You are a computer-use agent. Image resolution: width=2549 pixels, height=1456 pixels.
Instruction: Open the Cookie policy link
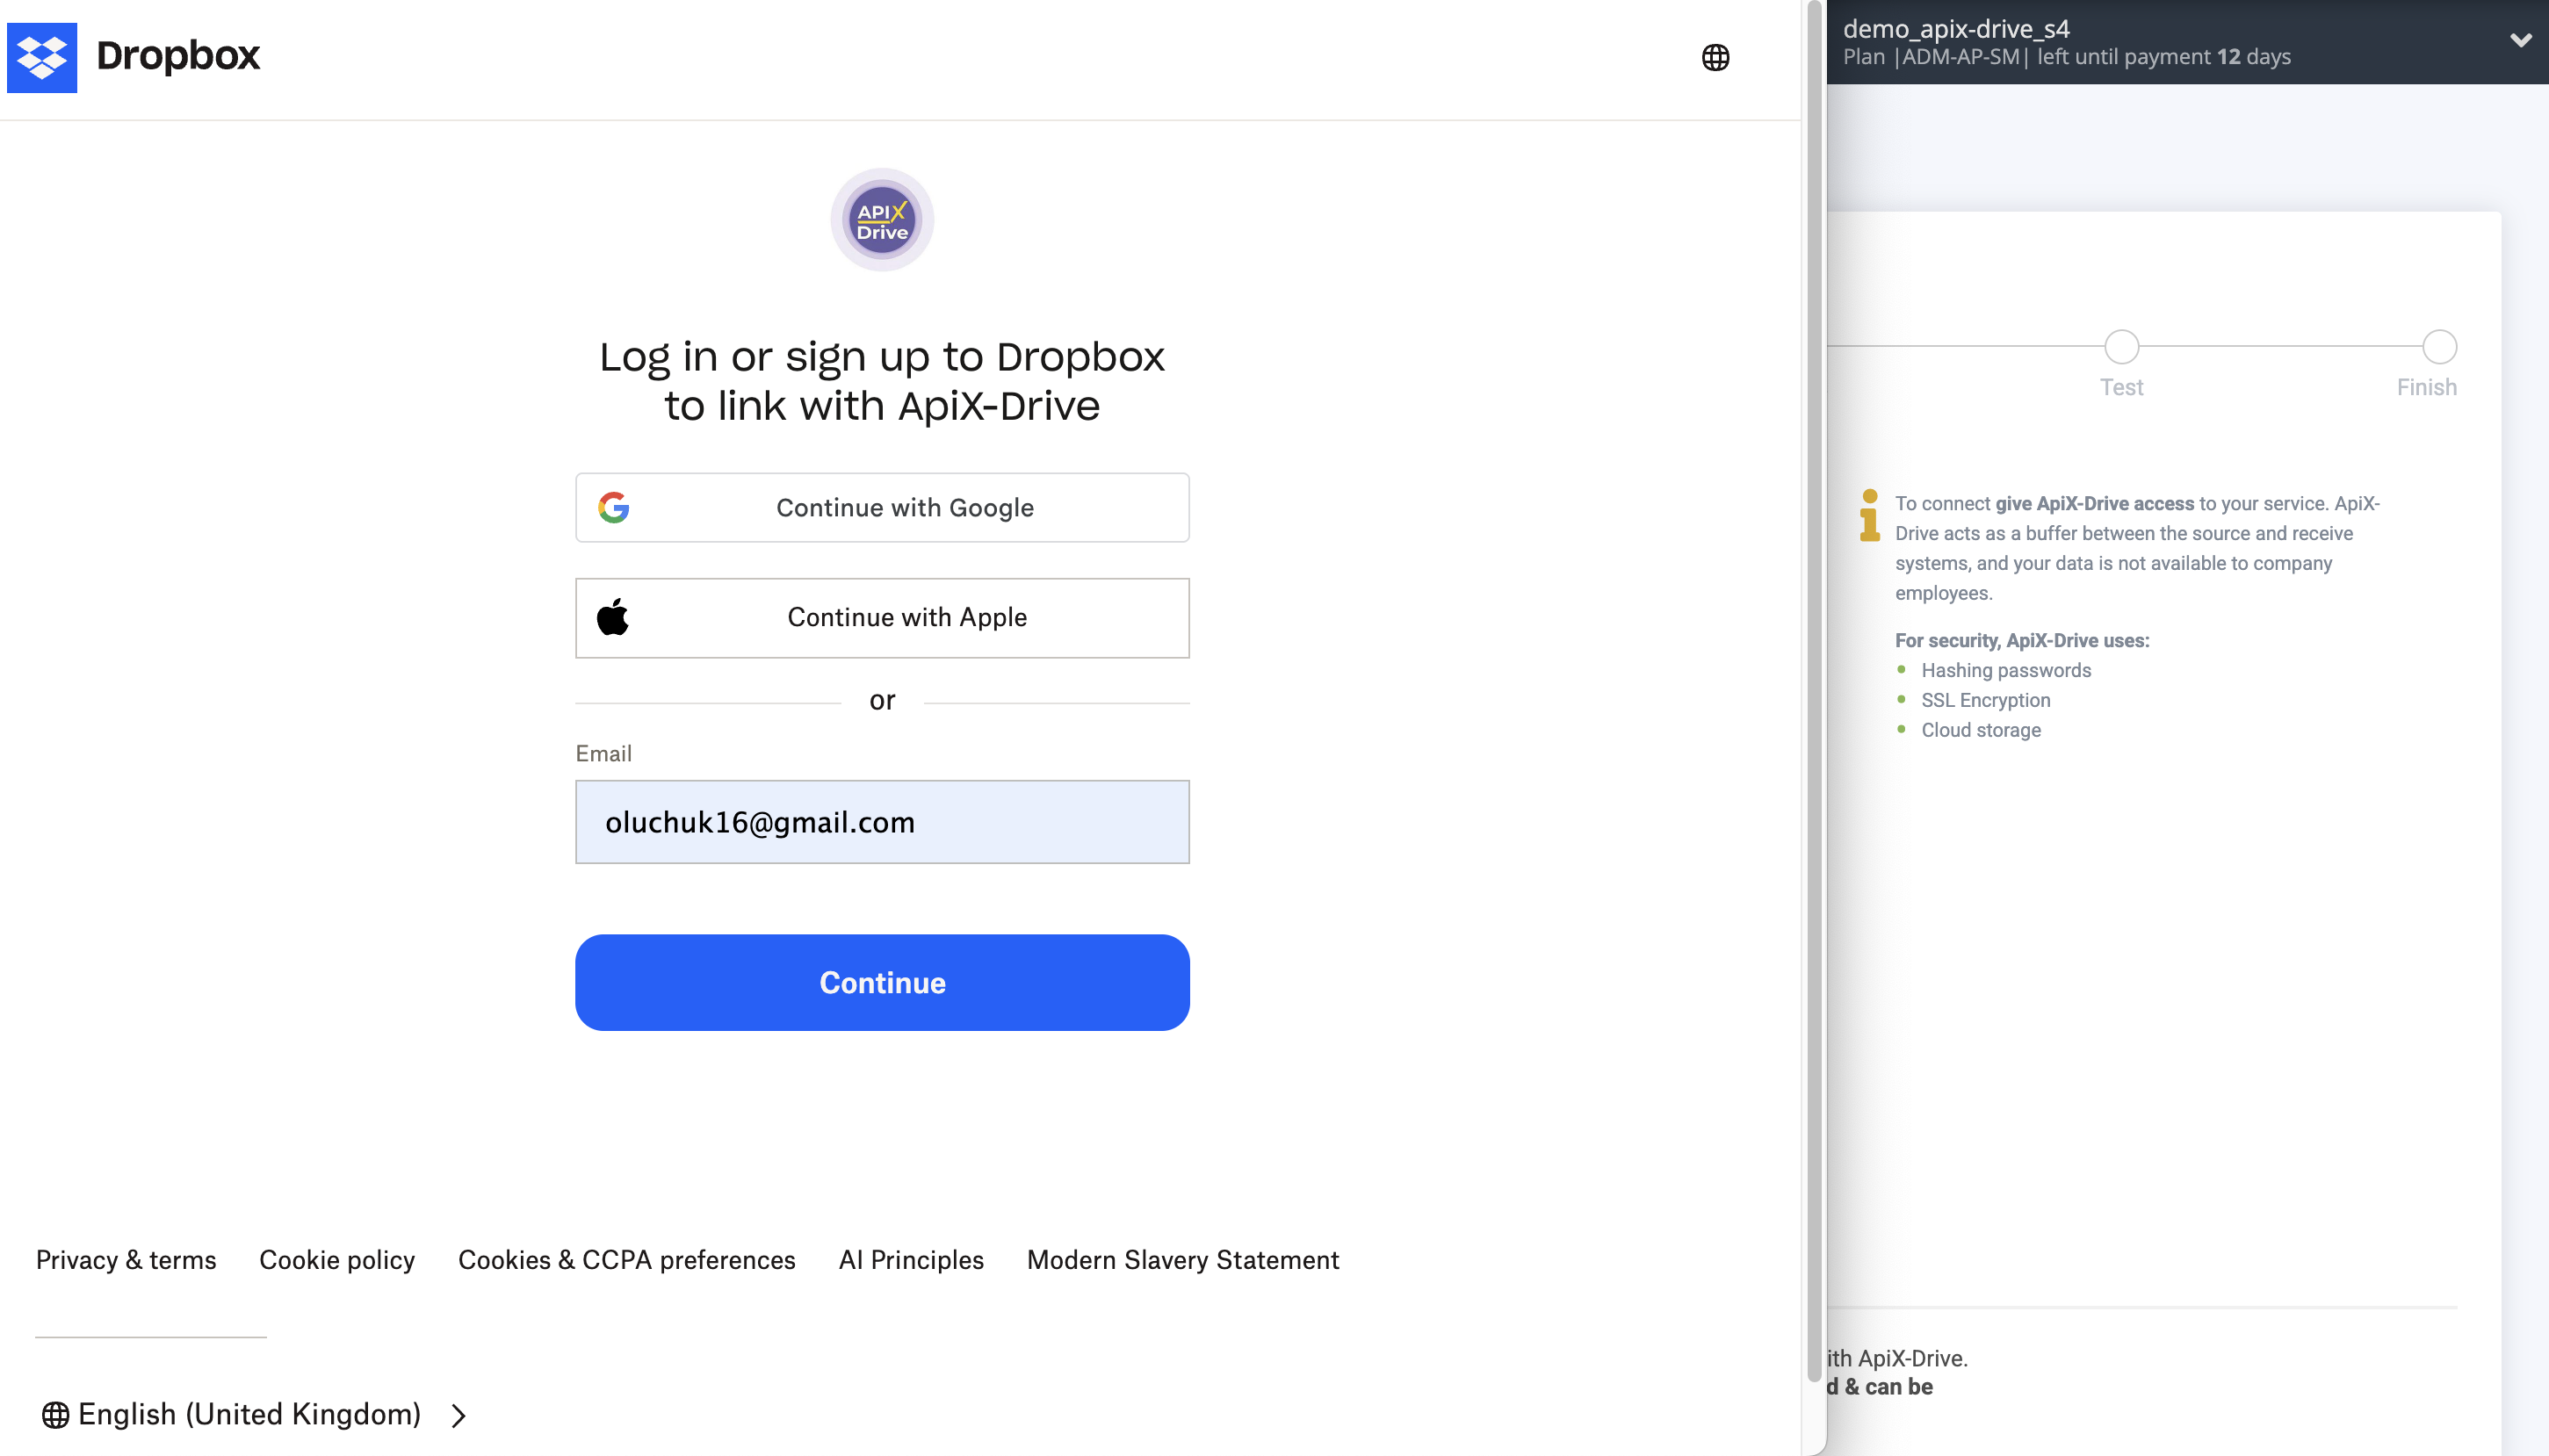[337, 1259]
